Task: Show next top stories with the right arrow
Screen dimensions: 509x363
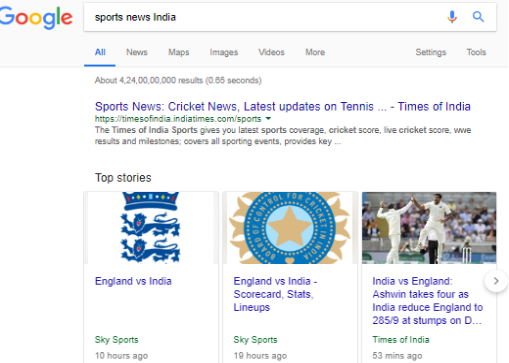Action: coord(496,281)
